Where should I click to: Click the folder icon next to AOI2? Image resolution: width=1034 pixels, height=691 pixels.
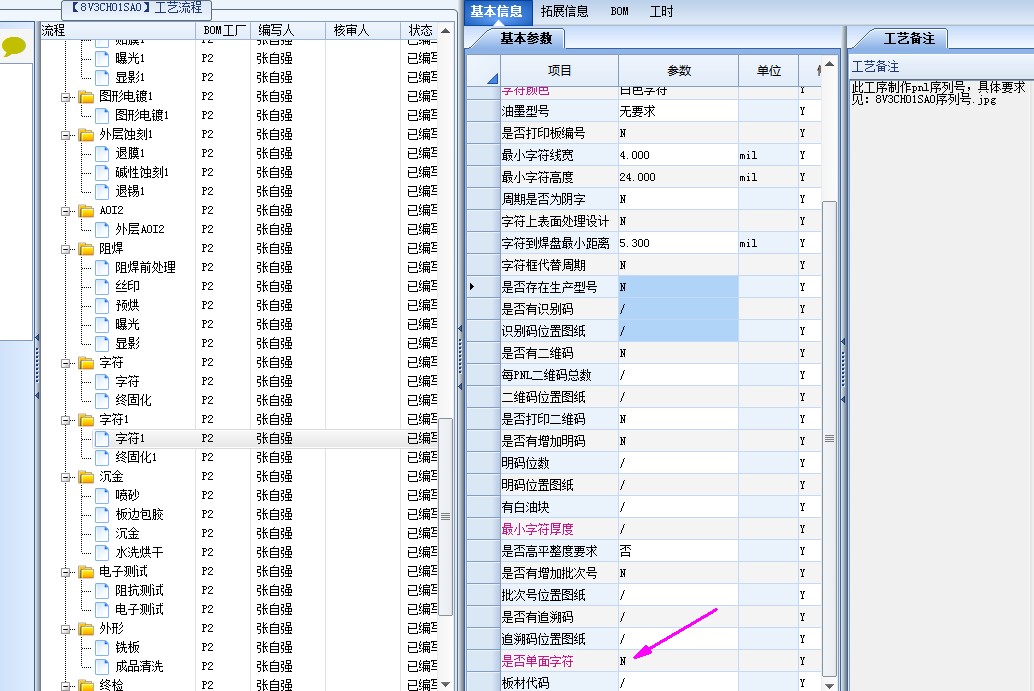click(x=86, y=211)
